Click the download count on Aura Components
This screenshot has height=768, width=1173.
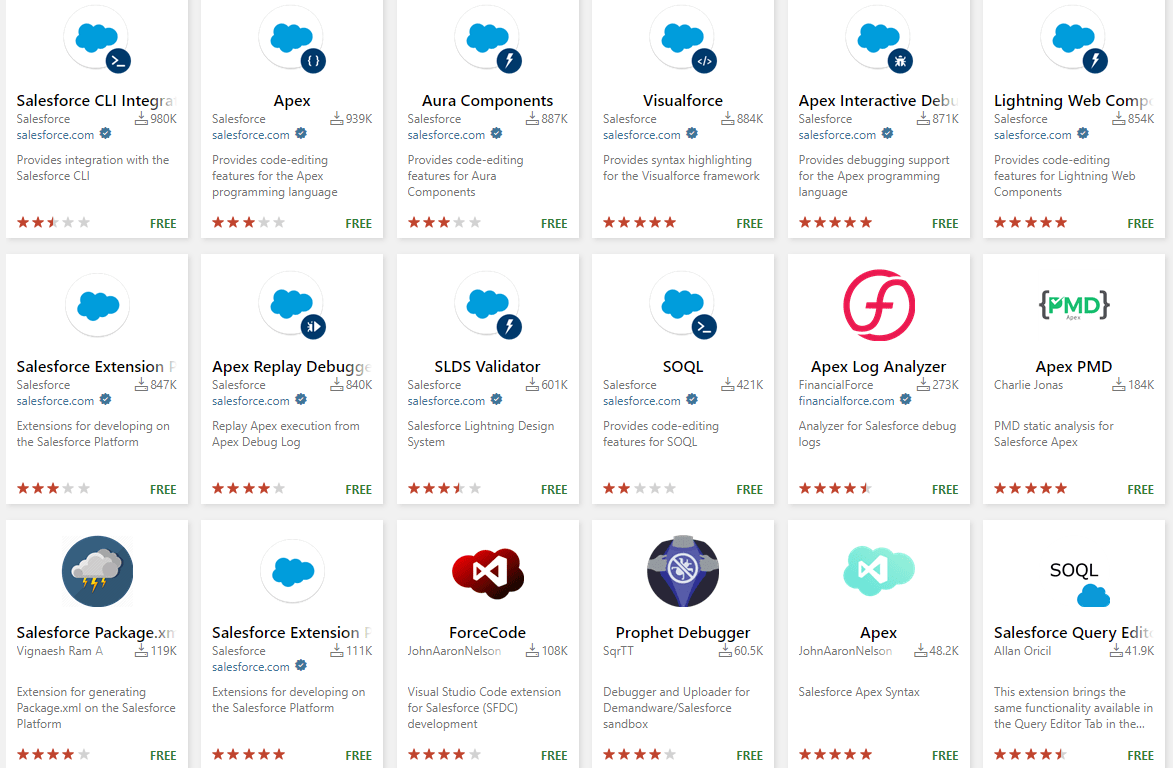click(x=546, y=118)
